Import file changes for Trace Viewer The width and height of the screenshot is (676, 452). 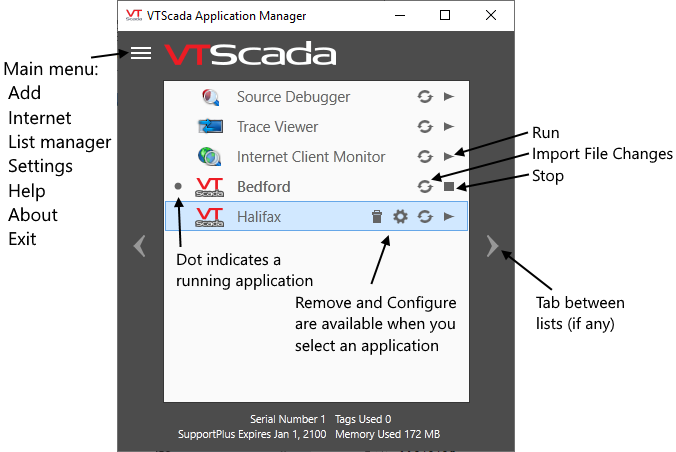pyautogui.click(x=425, y=127)
